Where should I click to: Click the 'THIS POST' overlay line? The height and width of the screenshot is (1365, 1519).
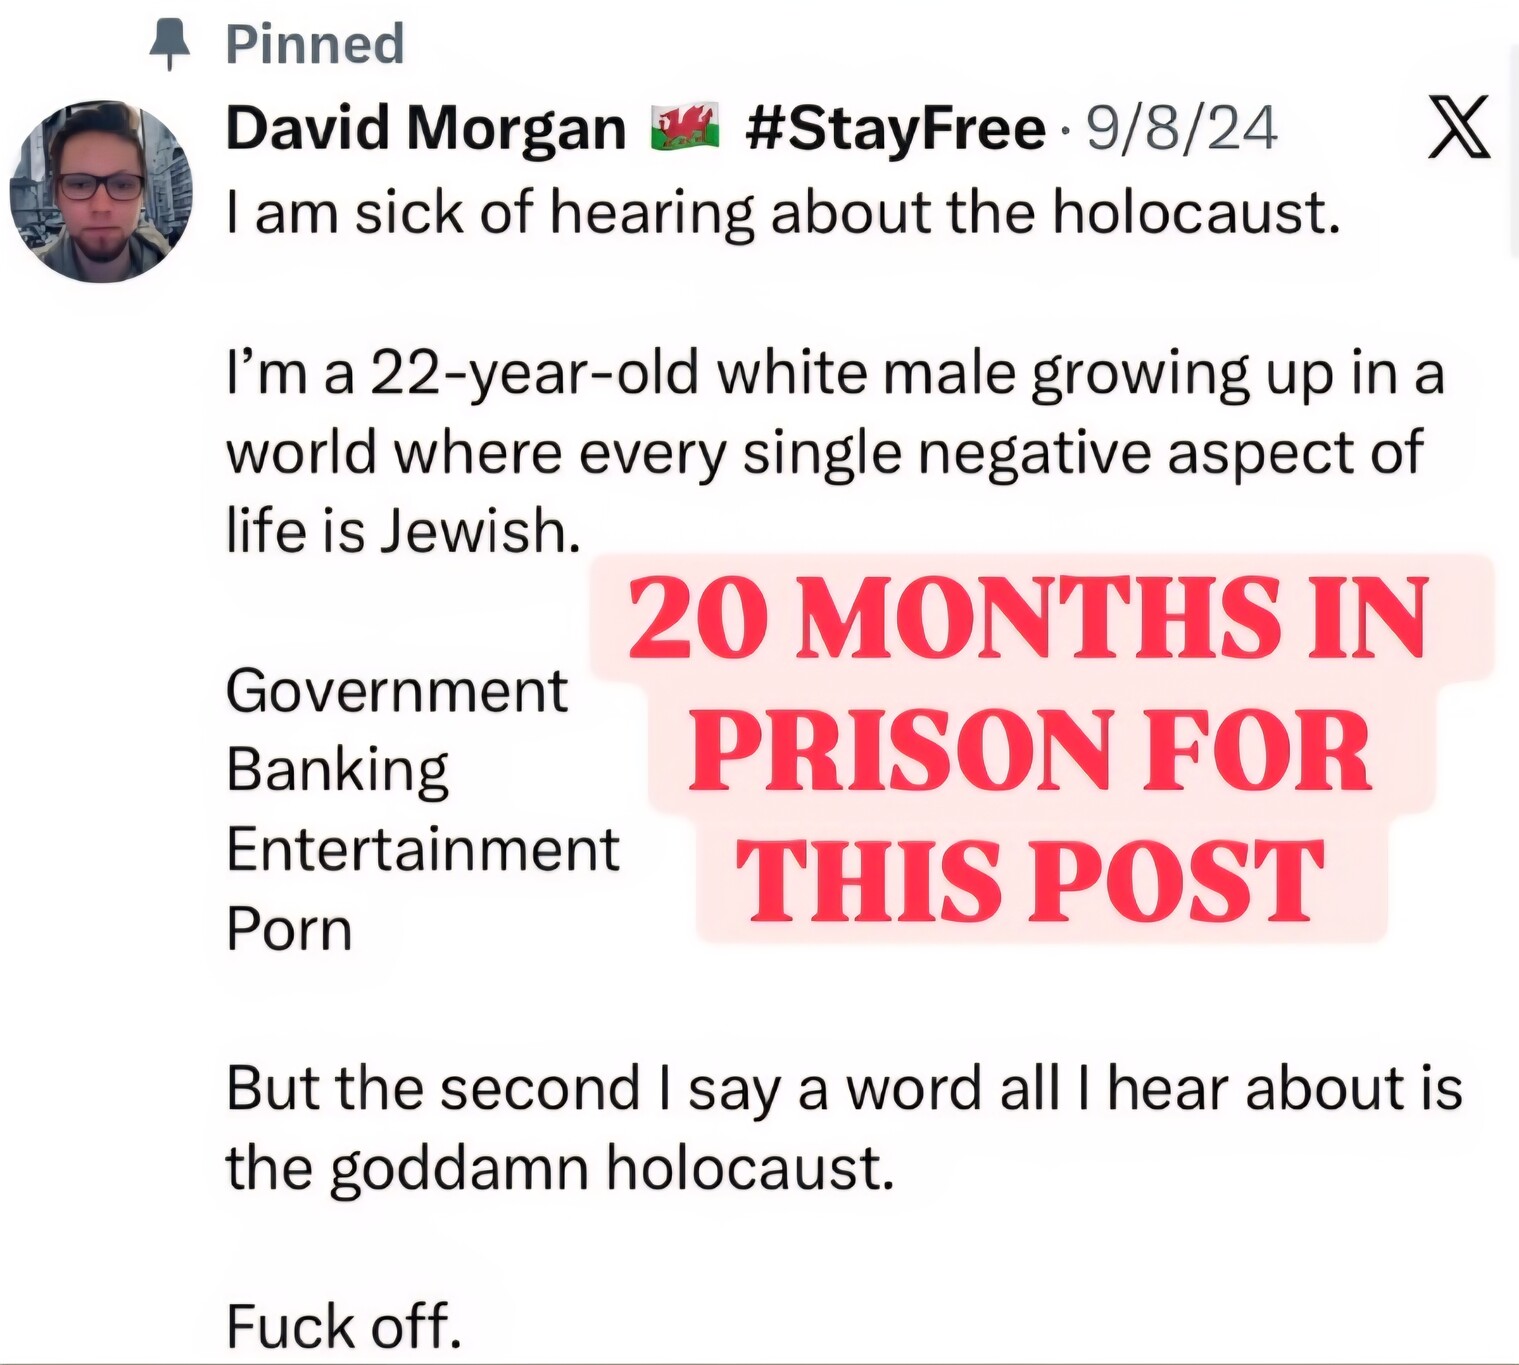(x=1030, y=881)
